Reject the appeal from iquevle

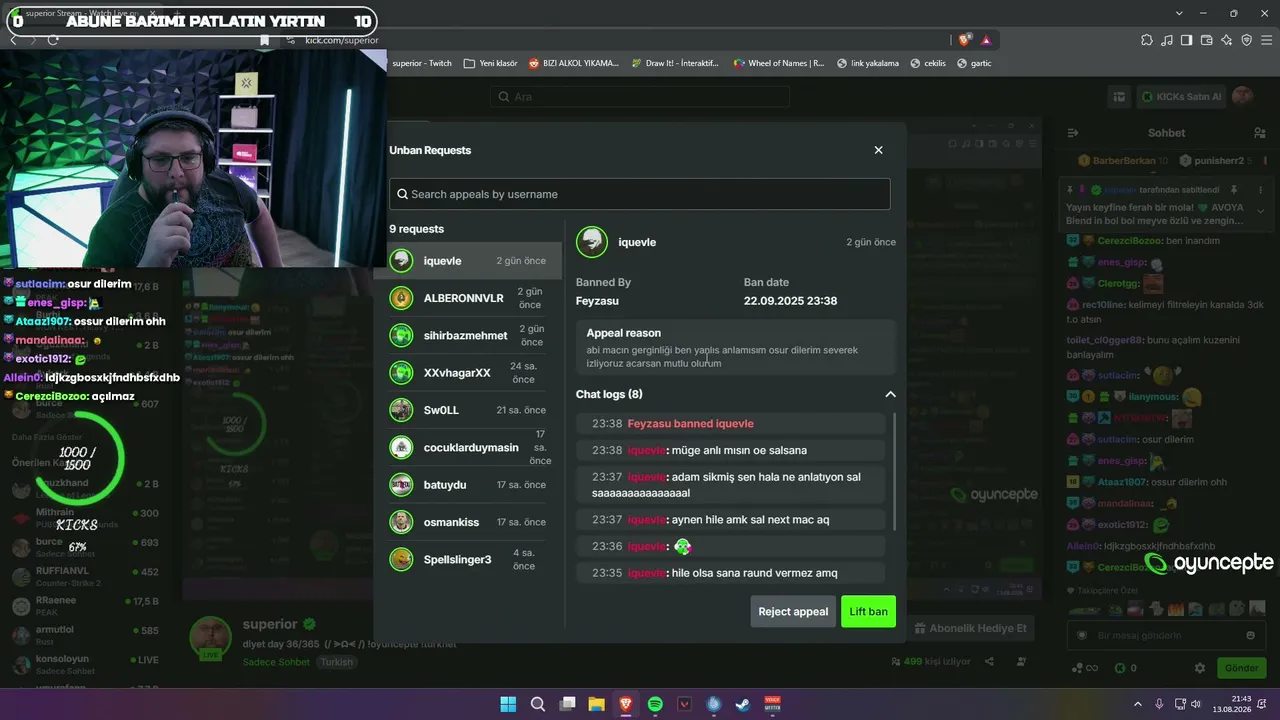(793, 611)
